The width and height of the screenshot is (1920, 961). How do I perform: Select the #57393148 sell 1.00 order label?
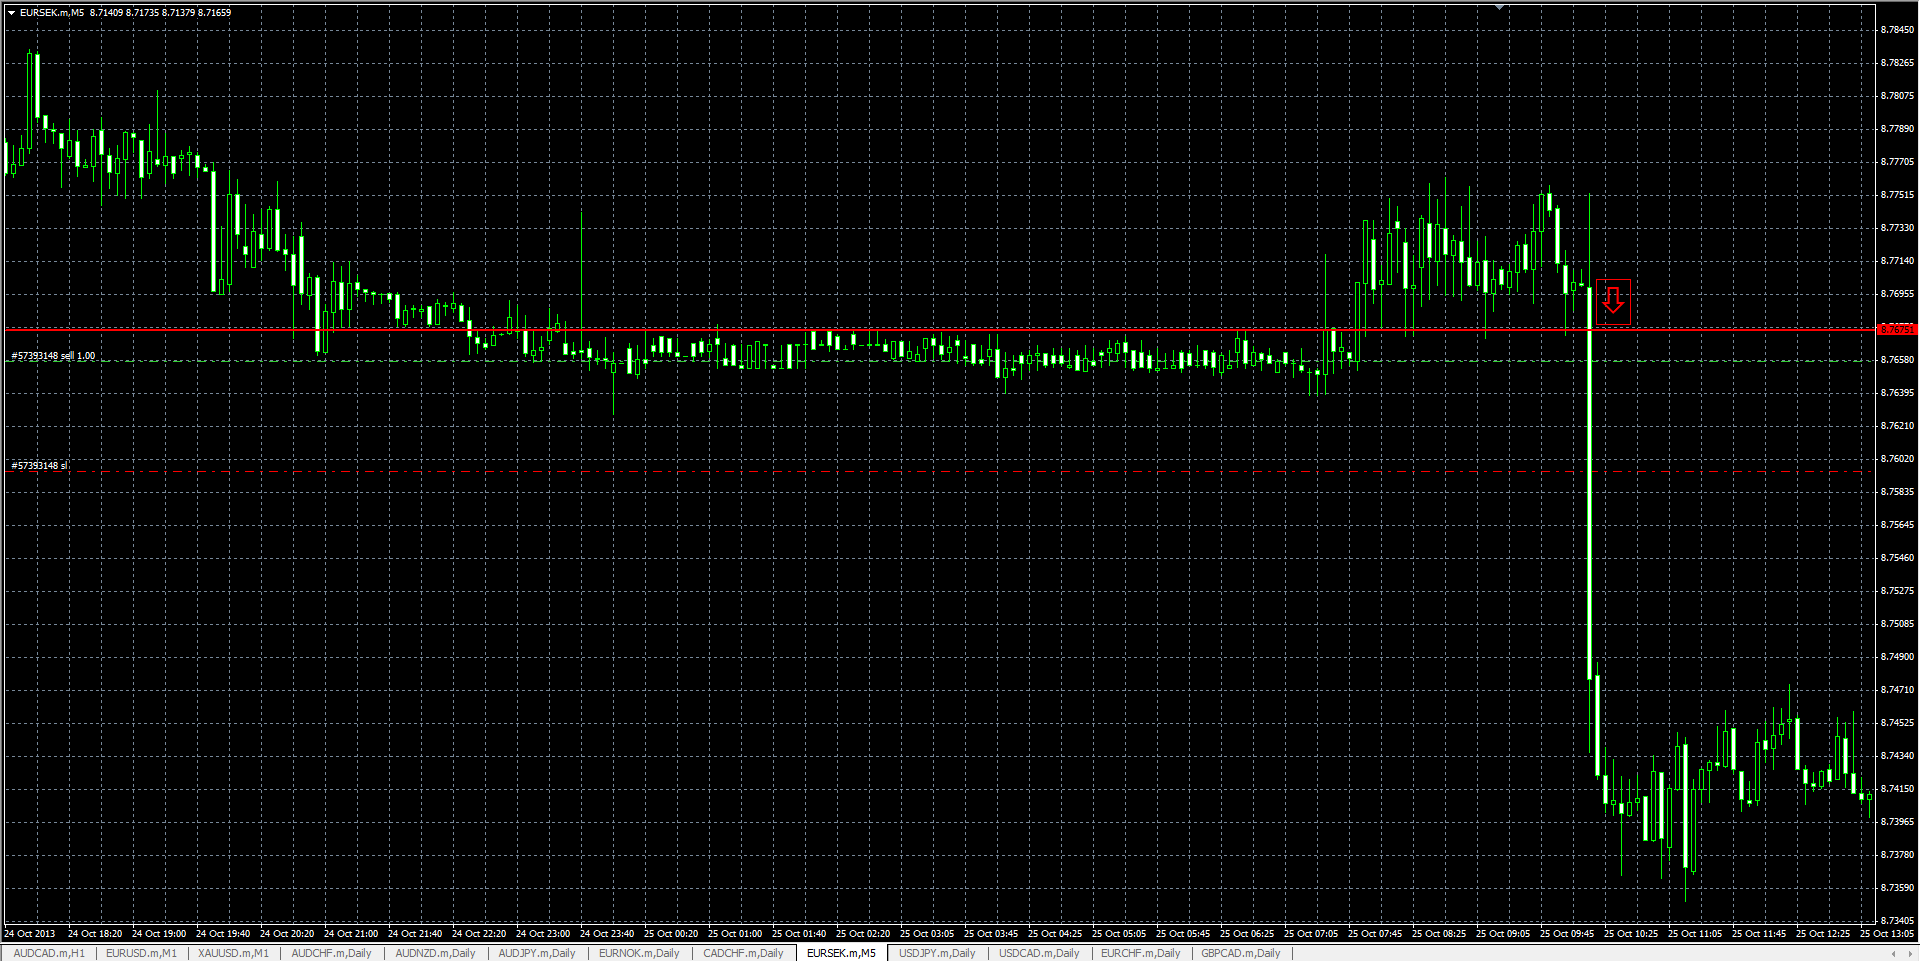(x=54, y=356)
